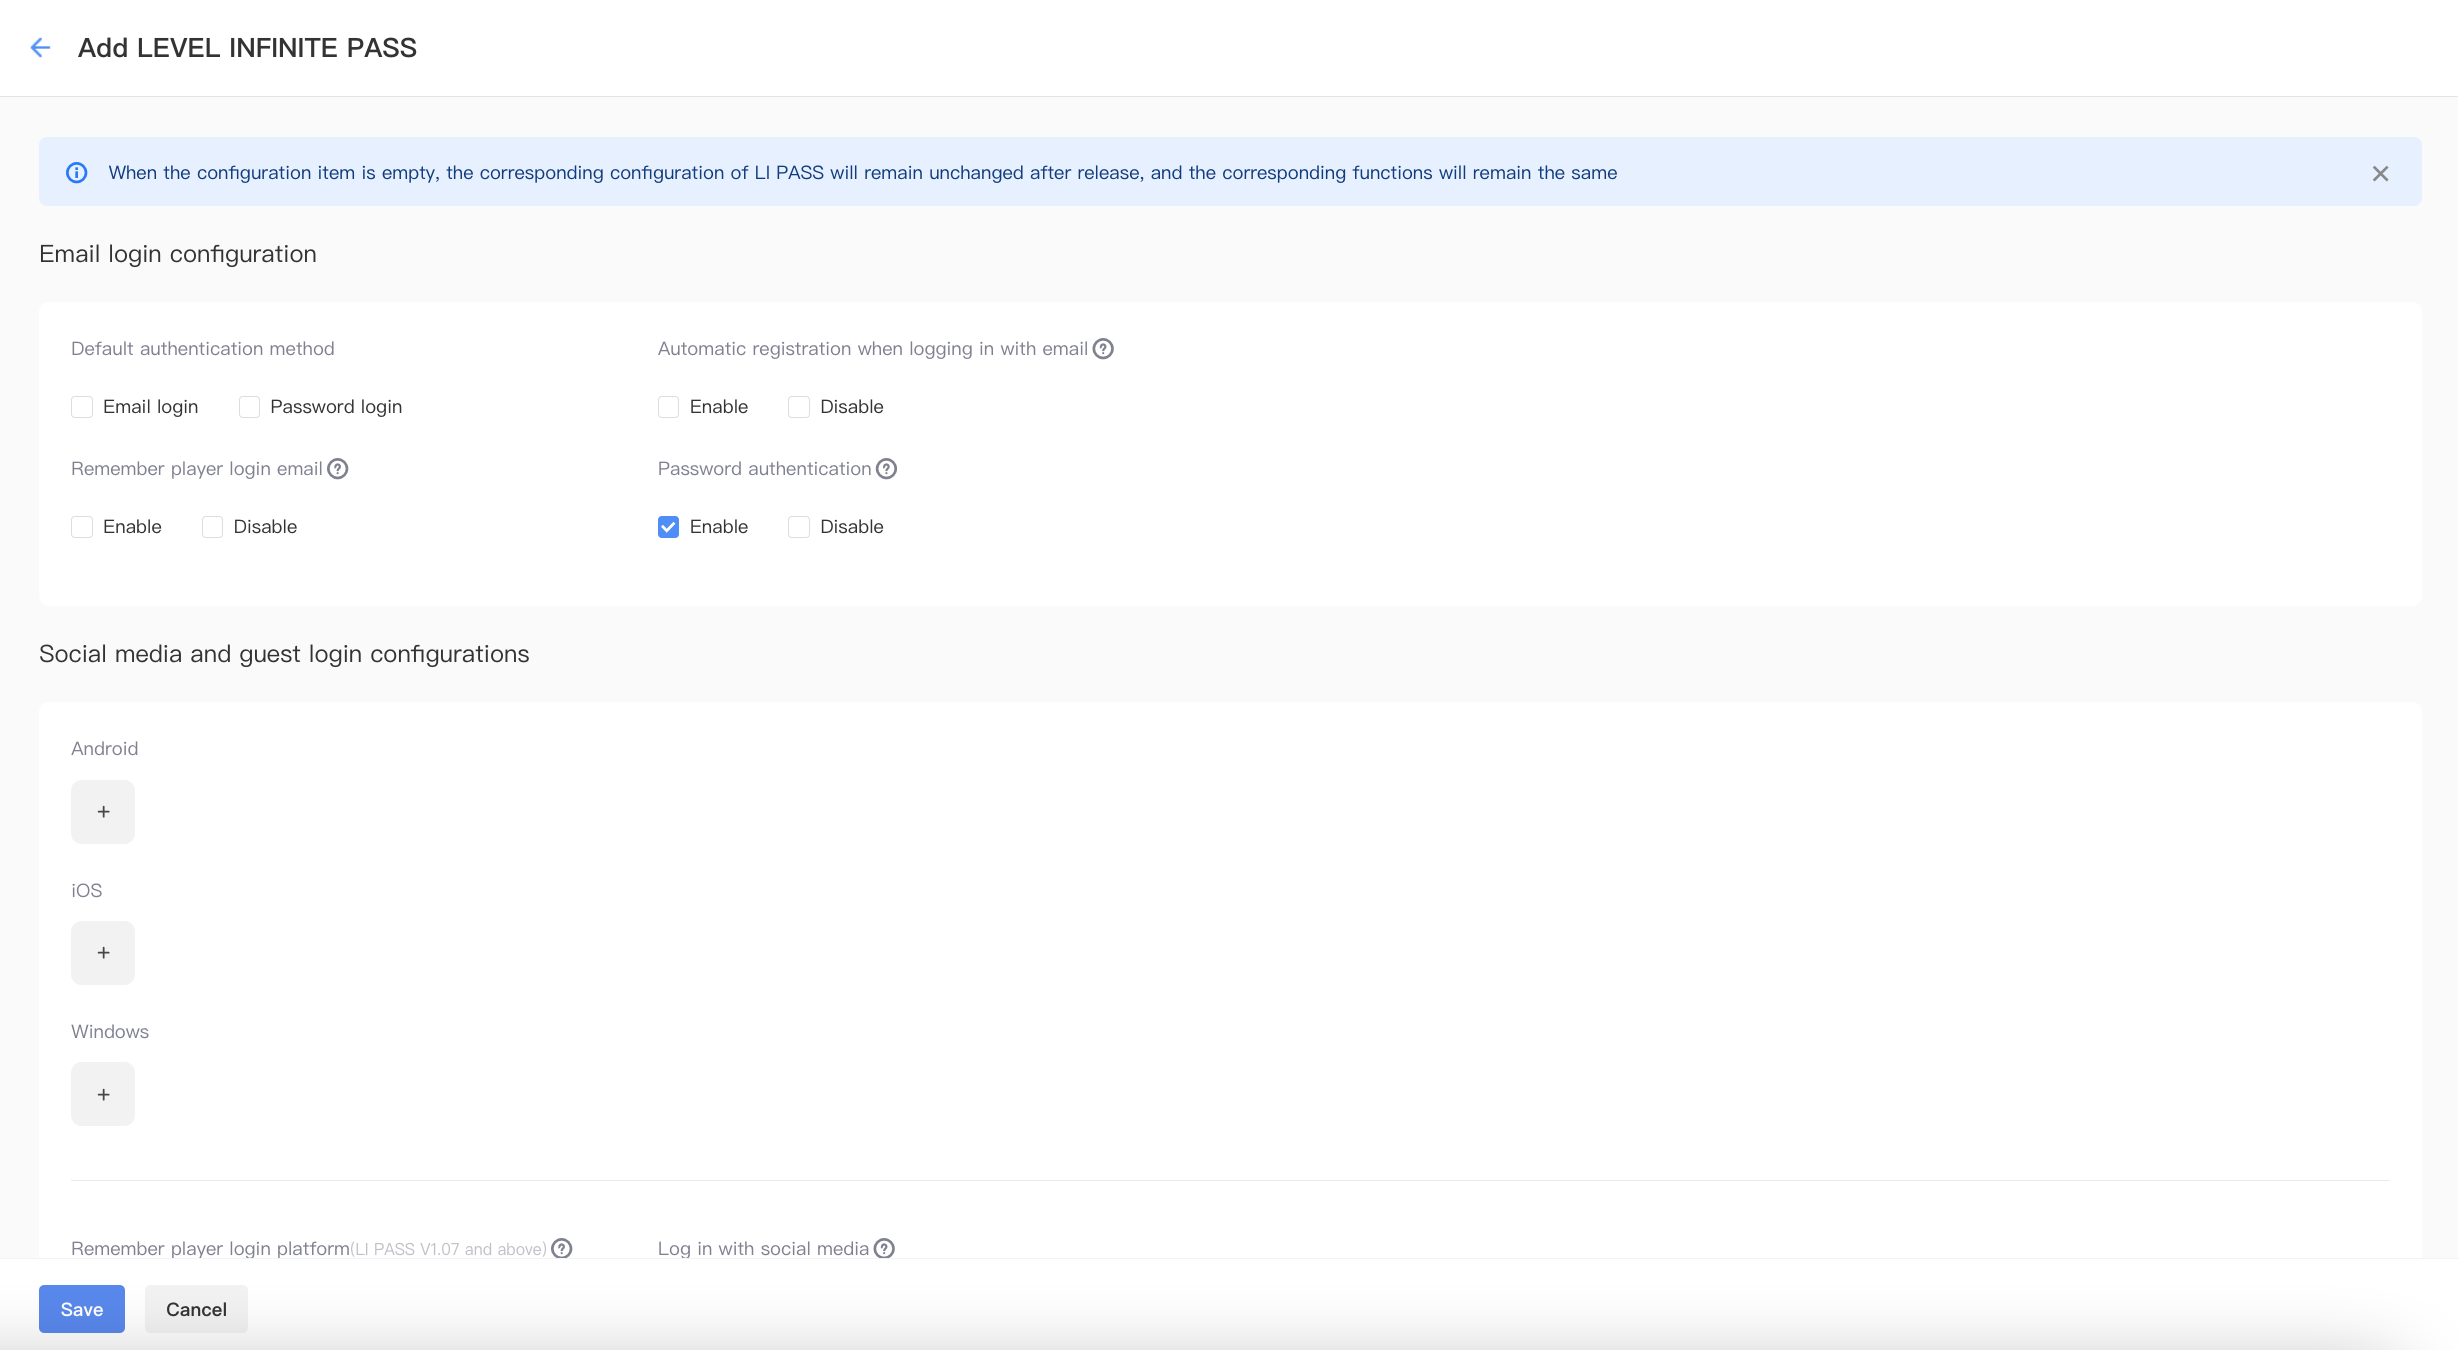Click the page title text input area
The width and height of the screenshot is (2458, 1350).
pyautogui.click(x=248, y=47)
